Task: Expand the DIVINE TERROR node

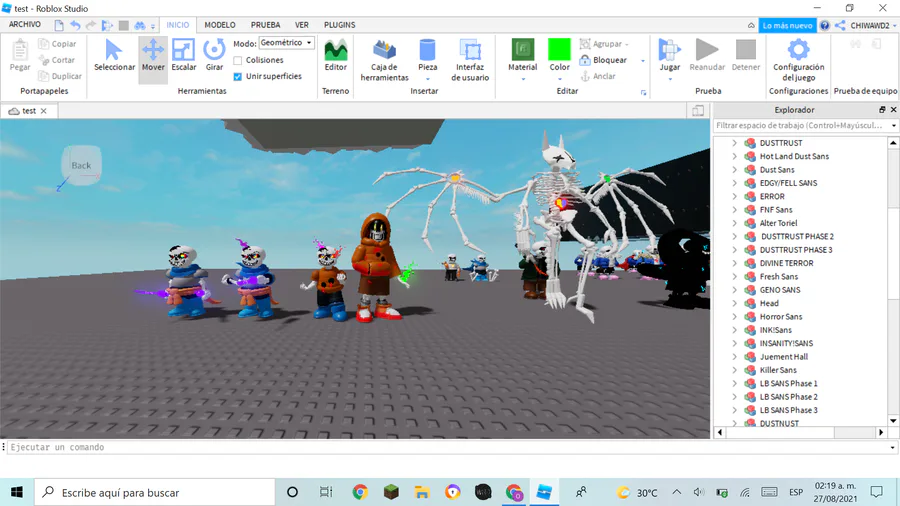Action: [734, 263]
